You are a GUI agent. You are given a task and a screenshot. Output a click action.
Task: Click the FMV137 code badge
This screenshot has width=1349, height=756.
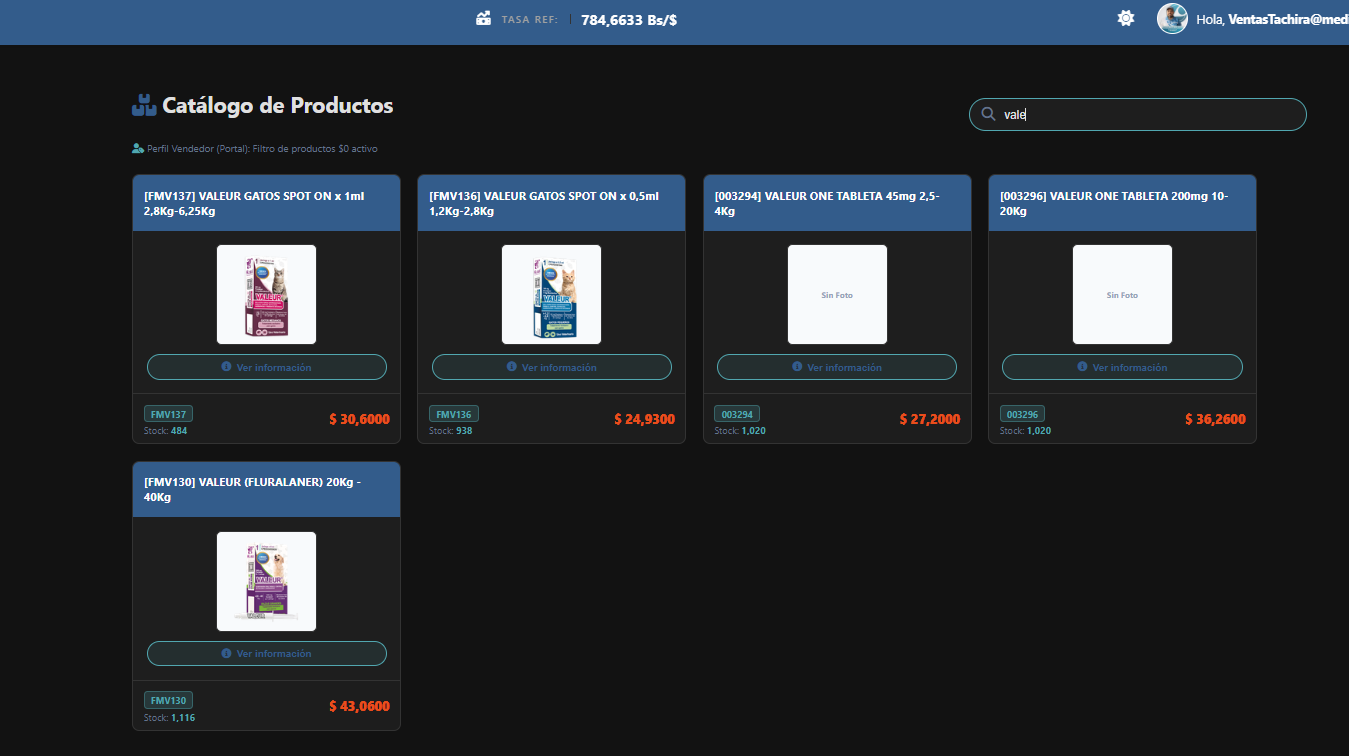[x=168, y=414]
